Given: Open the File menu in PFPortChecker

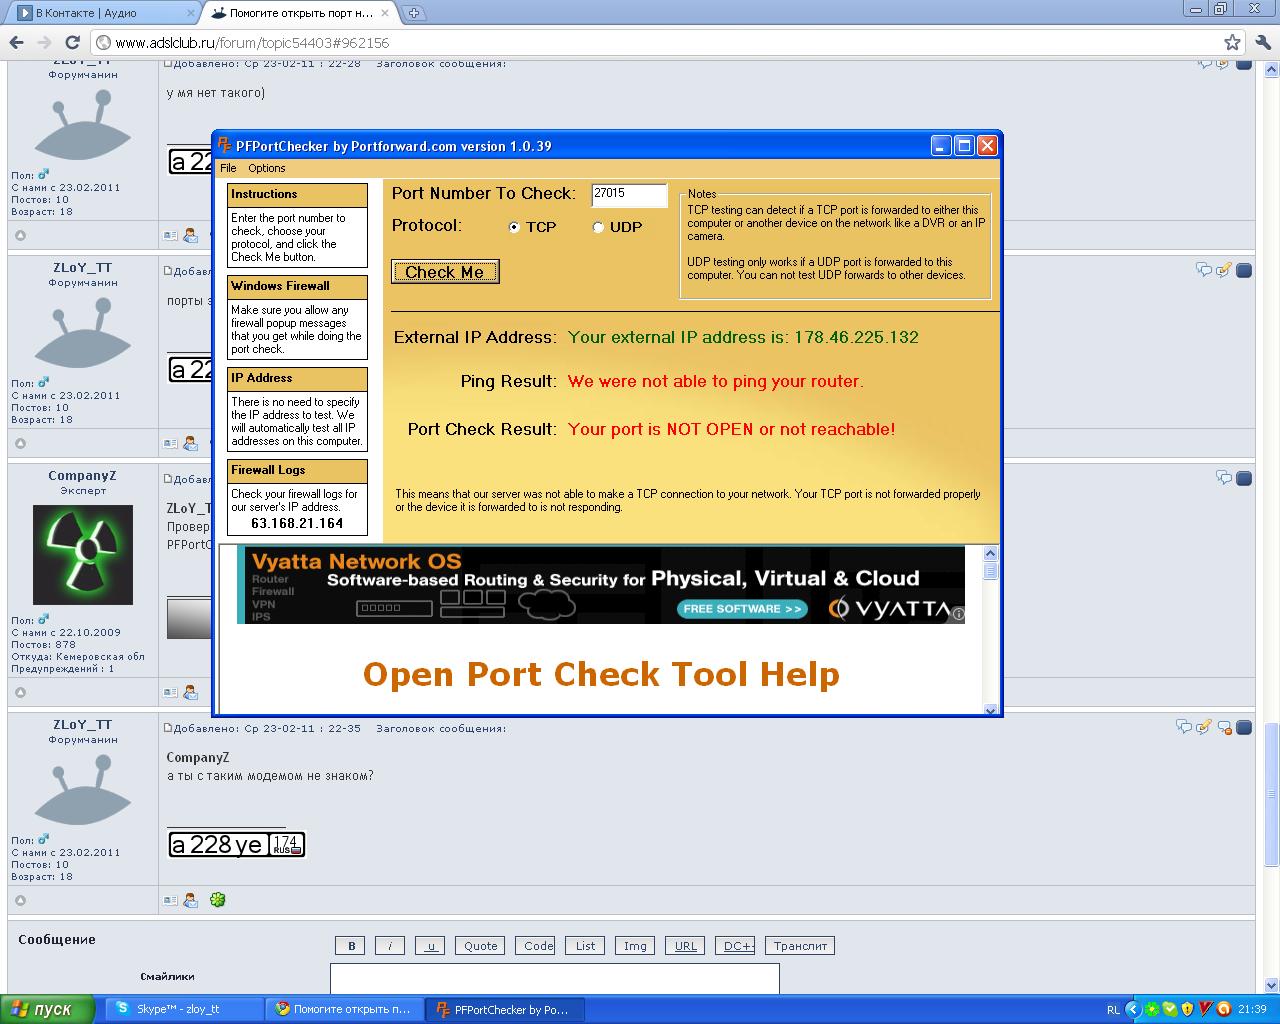Looking at the screenshot, I should click(228, 168).
